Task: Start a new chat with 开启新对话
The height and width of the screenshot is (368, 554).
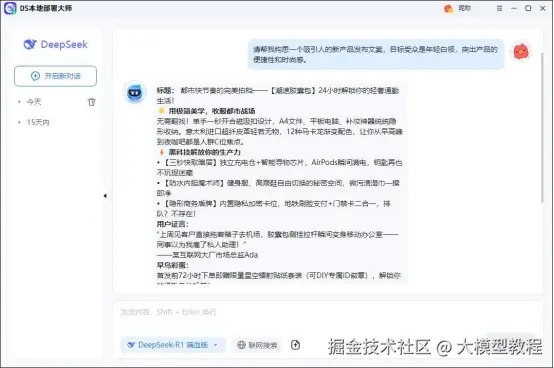Action: [x=55, y=76]
